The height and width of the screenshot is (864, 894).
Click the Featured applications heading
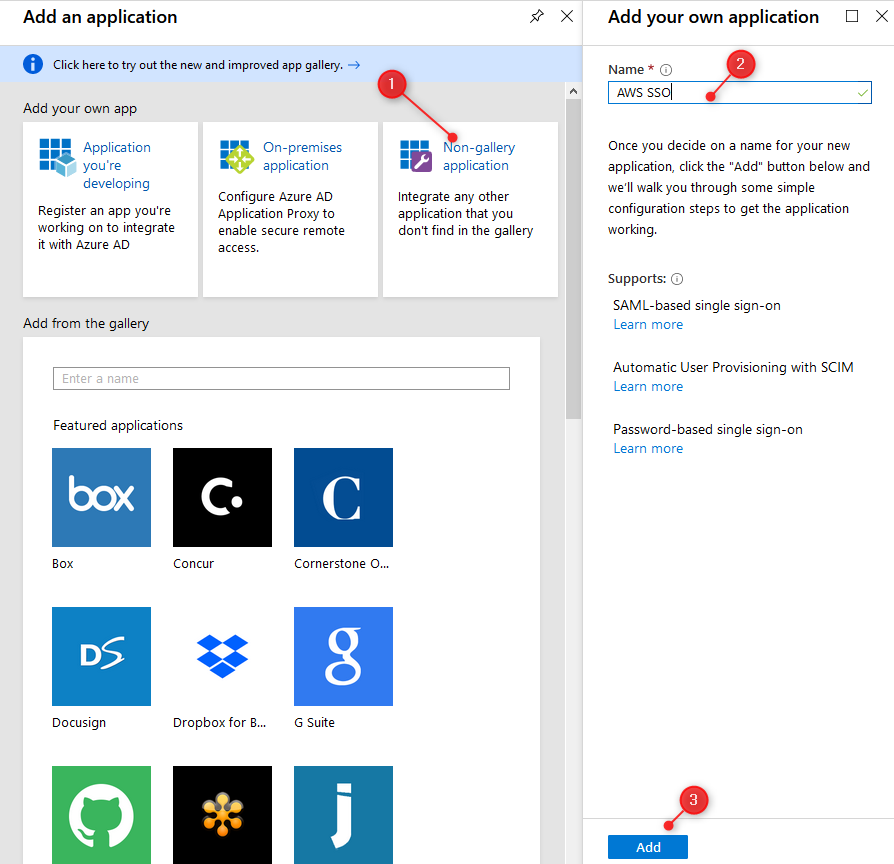(118, 425)
